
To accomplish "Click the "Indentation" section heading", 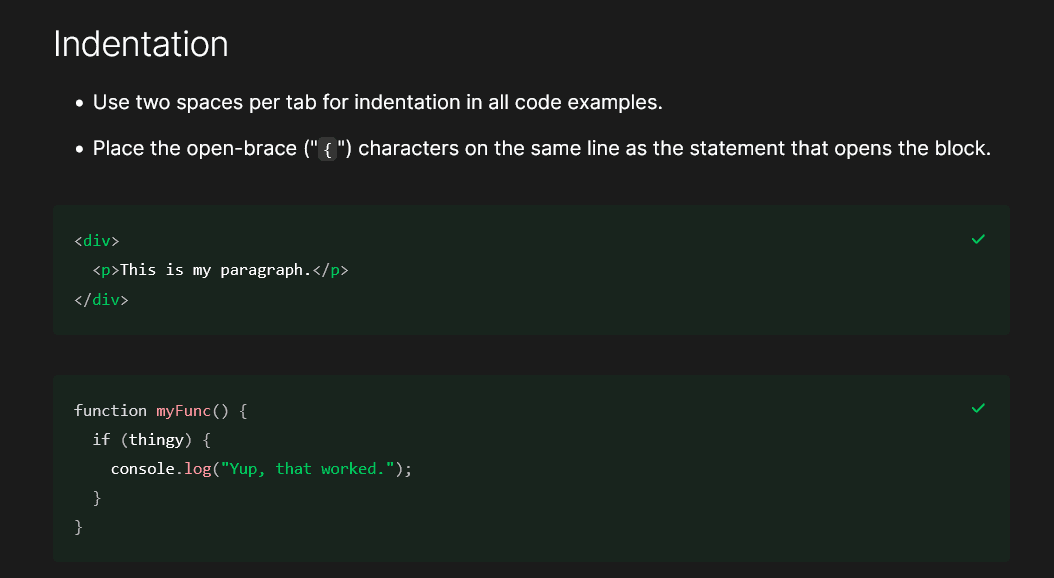I will click(141, 44).
